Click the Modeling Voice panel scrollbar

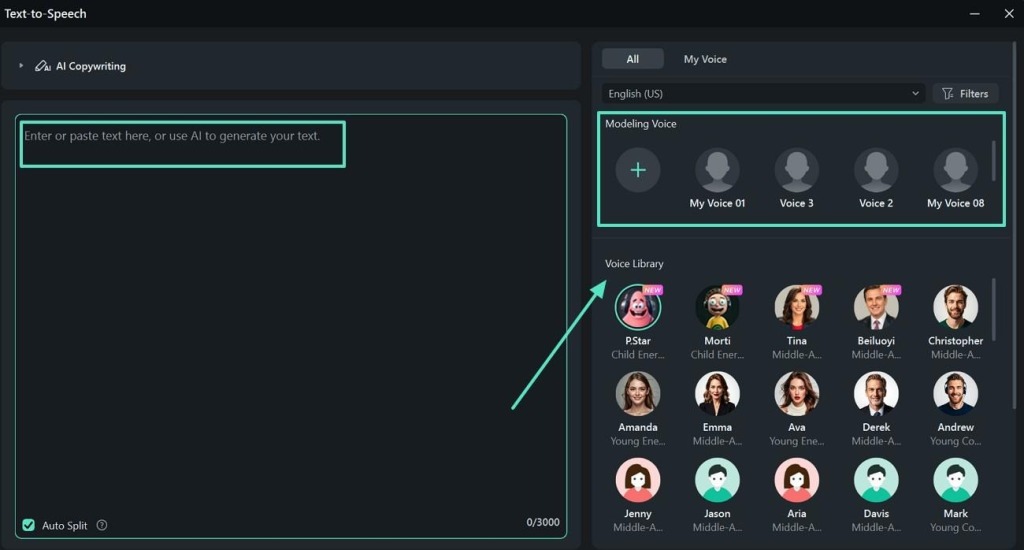click(993, 160)
